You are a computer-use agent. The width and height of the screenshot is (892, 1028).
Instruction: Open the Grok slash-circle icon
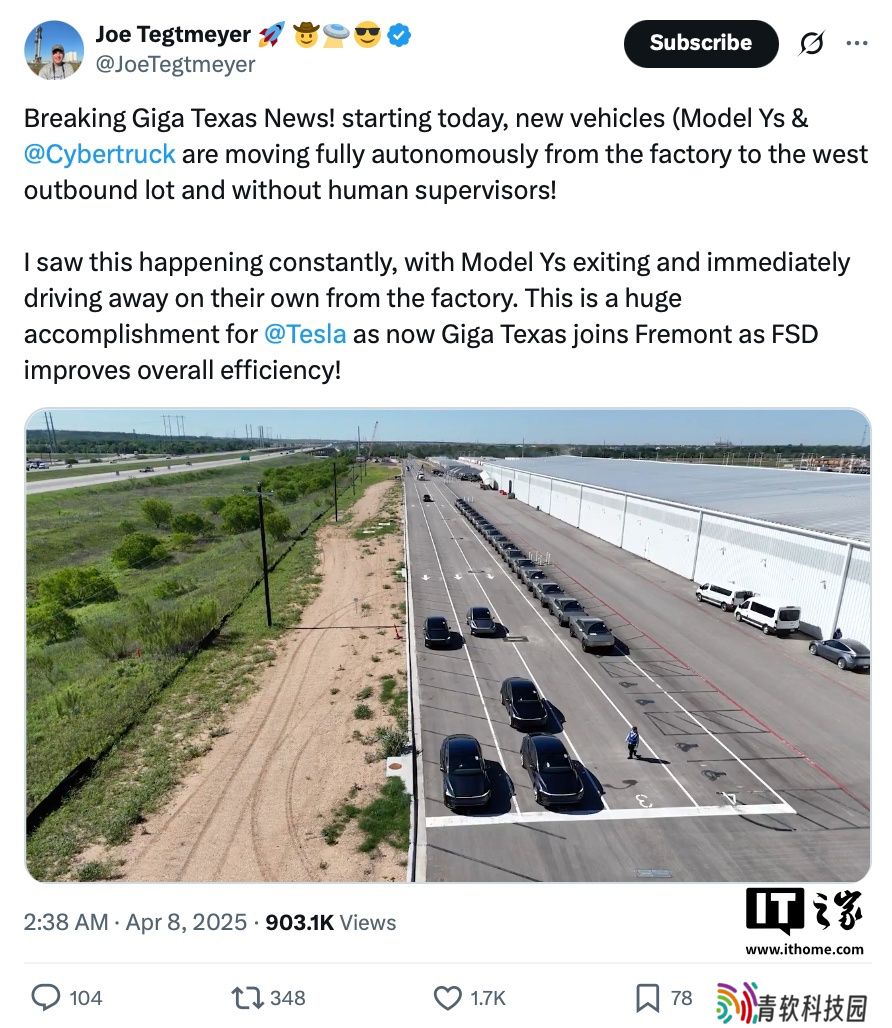811,43
